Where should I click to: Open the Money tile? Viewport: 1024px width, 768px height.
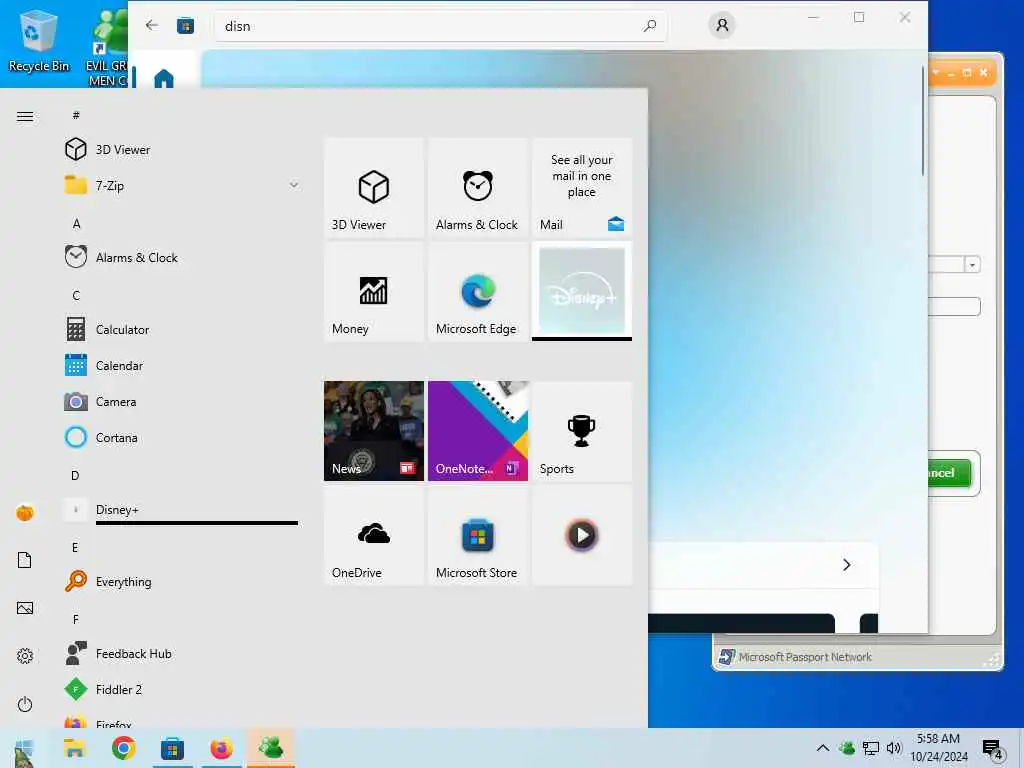tap(374, 292)
